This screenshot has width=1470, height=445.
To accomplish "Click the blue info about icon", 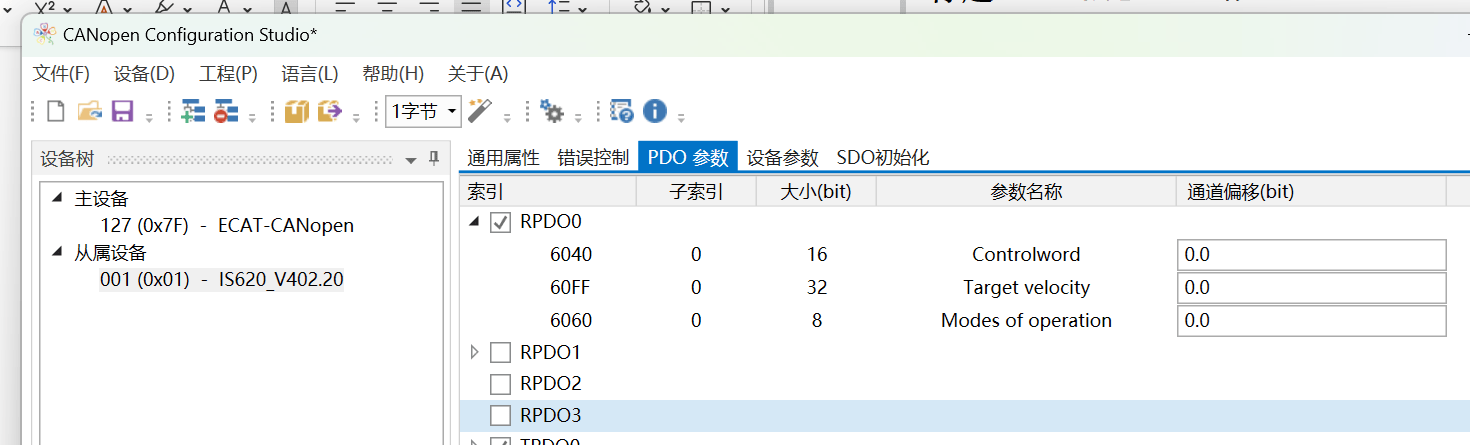I will click(x=655, y=111).
